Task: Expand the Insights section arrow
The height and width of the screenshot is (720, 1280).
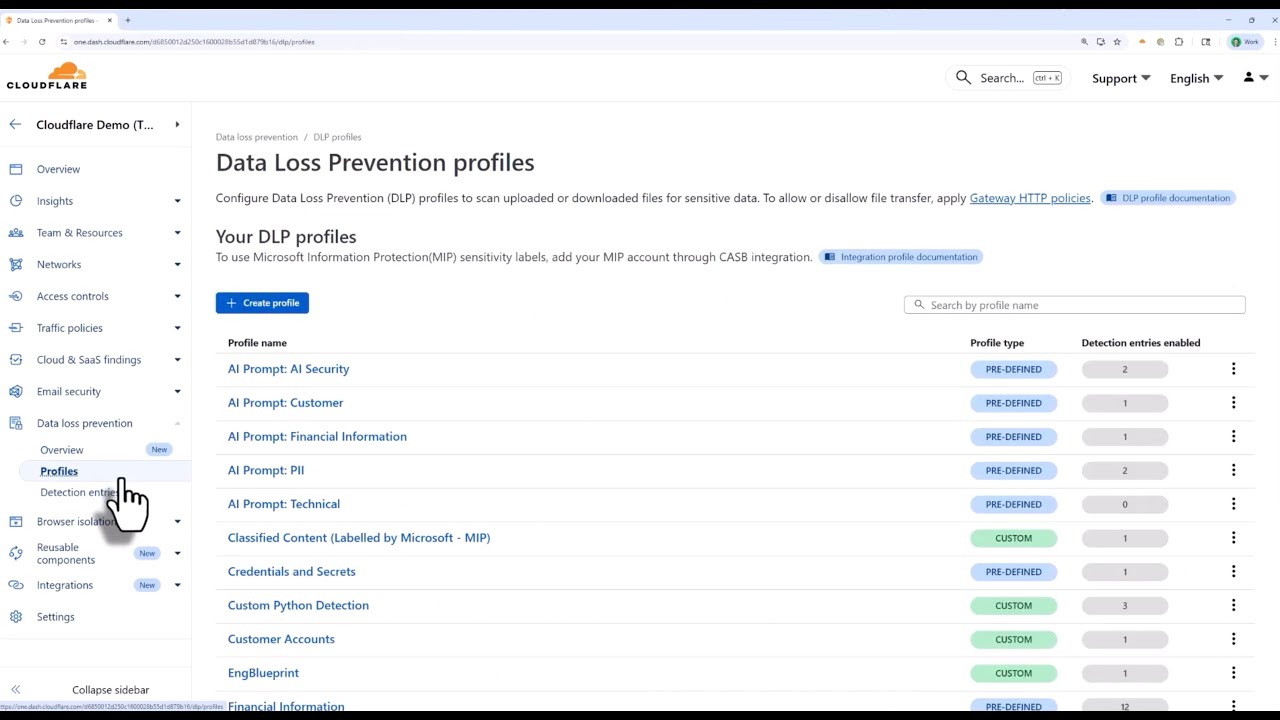Action: pyautogui.click(x=177, y=201)
